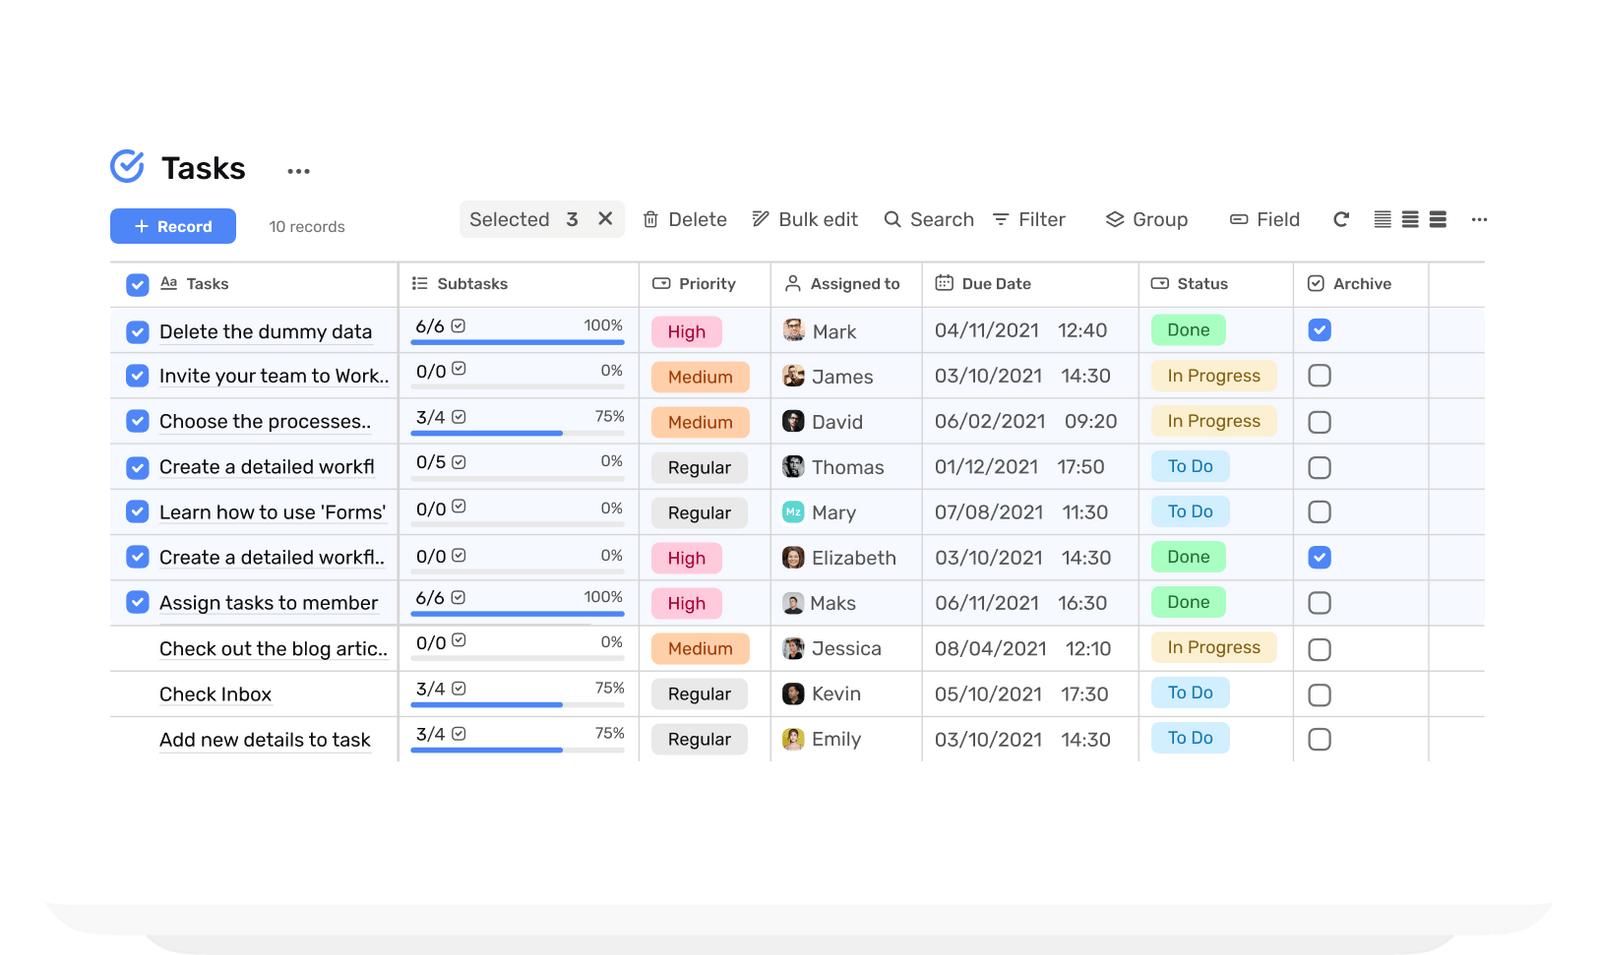Screen dimensions: 1600x955
Task: Click the refresh icon in the toolbar
Action: [x=1340, y=219]
